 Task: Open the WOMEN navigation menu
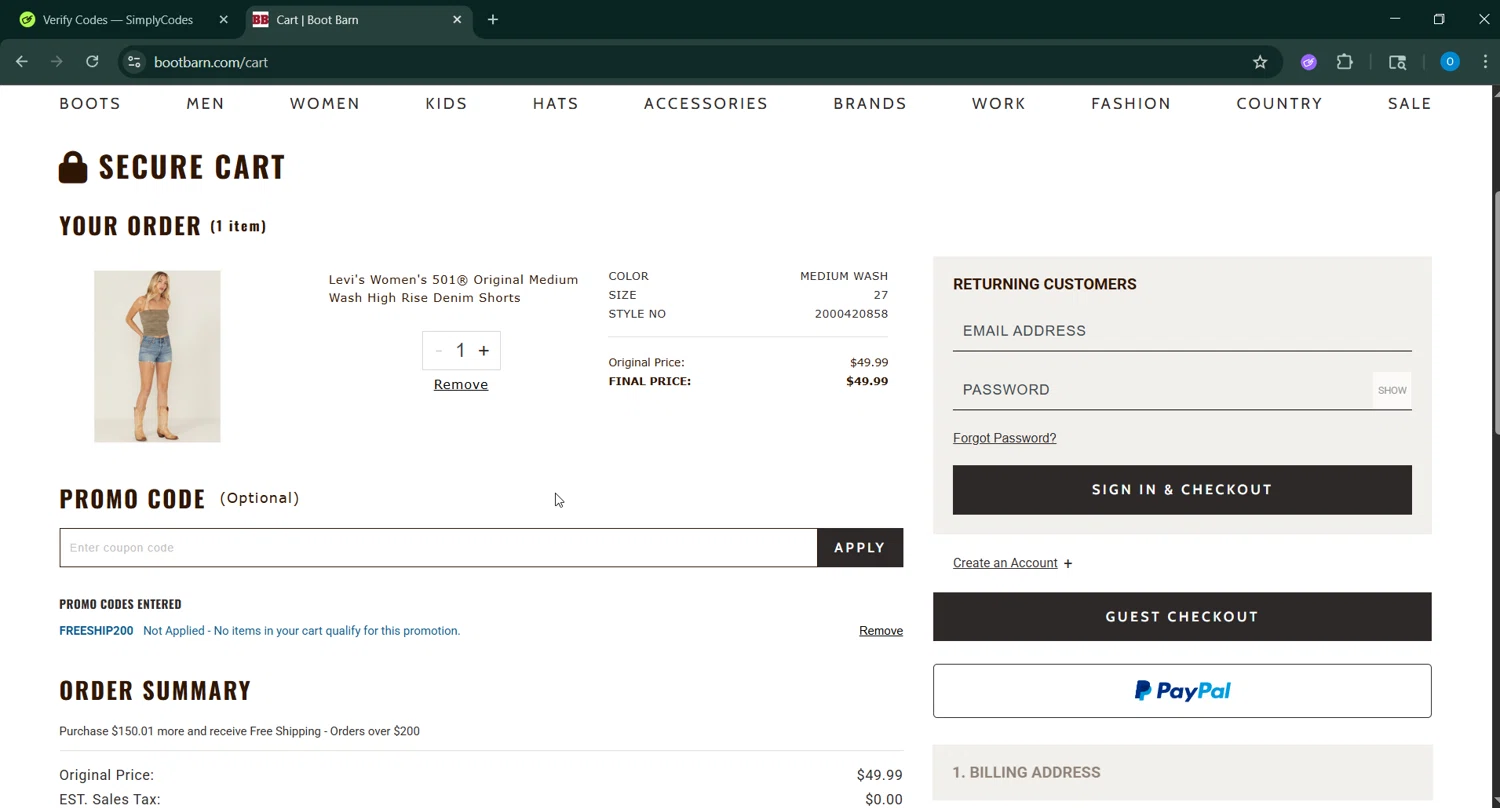pyautogui.click(x=325, y=103)
